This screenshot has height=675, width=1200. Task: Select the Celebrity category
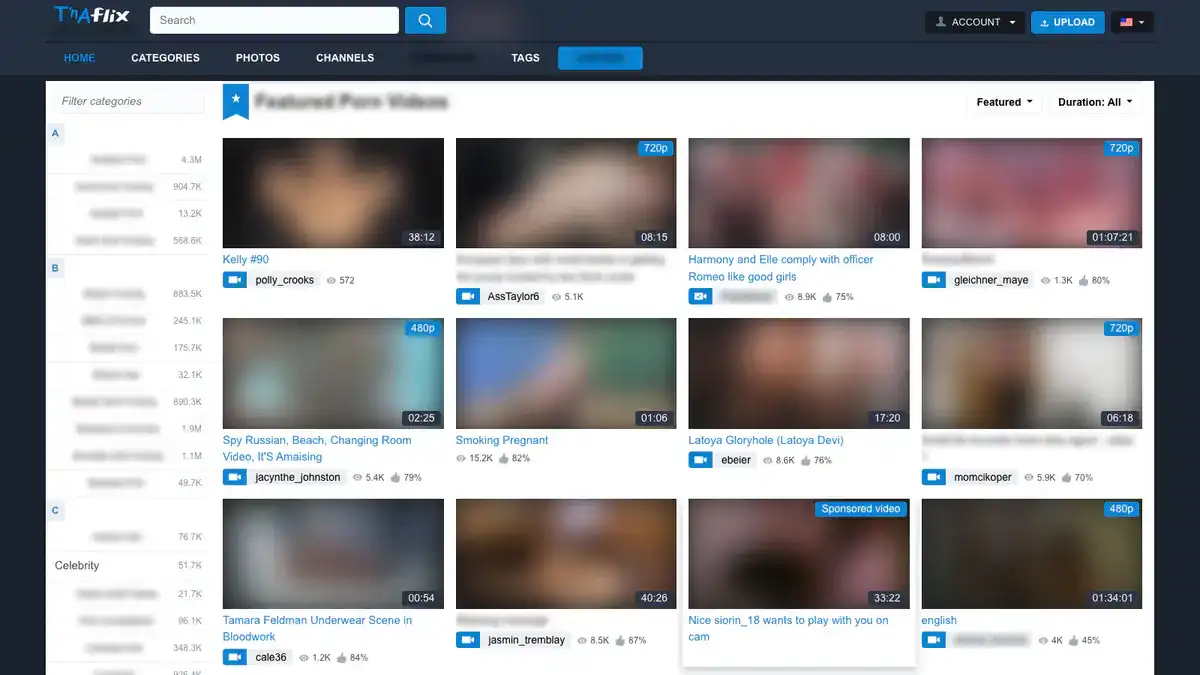(77, 565)
